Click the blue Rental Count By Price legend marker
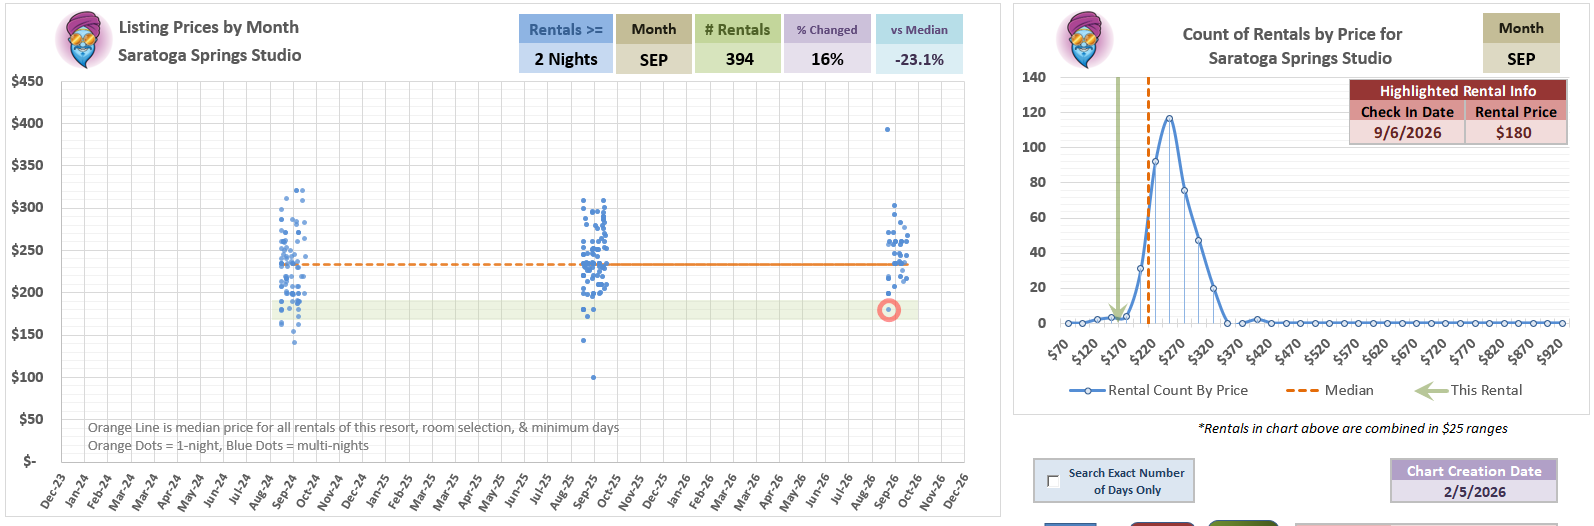 tap(1087, 391)
